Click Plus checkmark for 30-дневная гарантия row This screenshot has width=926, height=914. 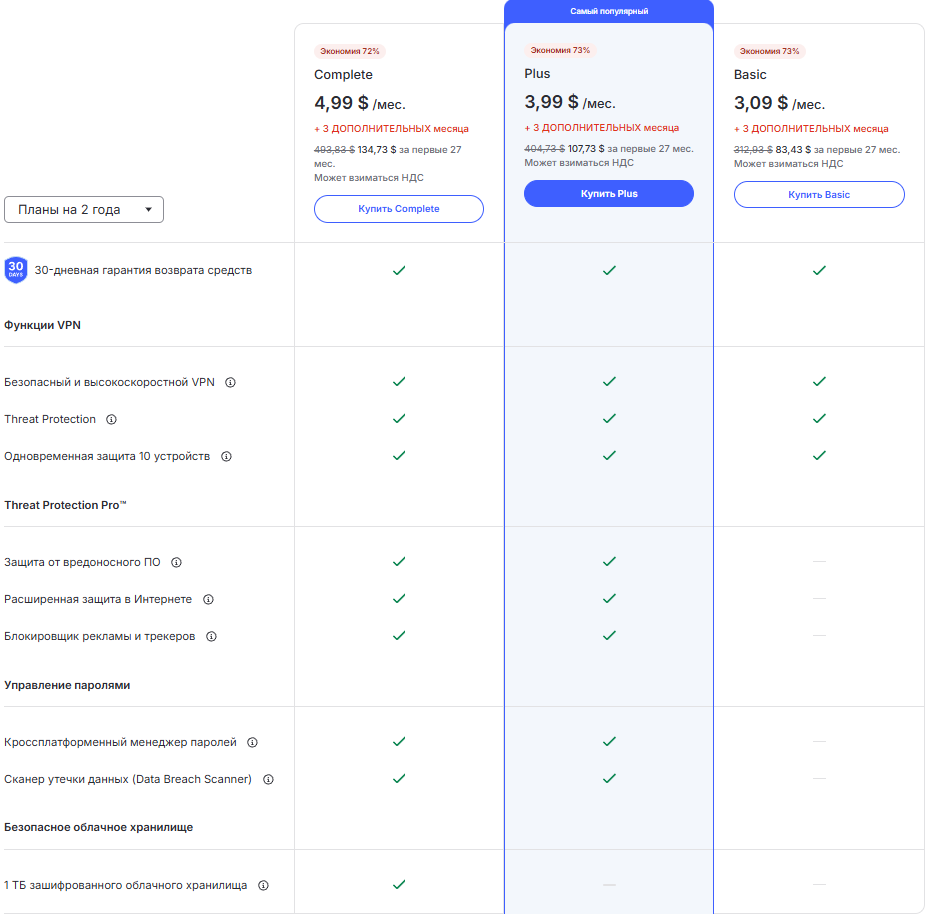[x=609, y=270]
